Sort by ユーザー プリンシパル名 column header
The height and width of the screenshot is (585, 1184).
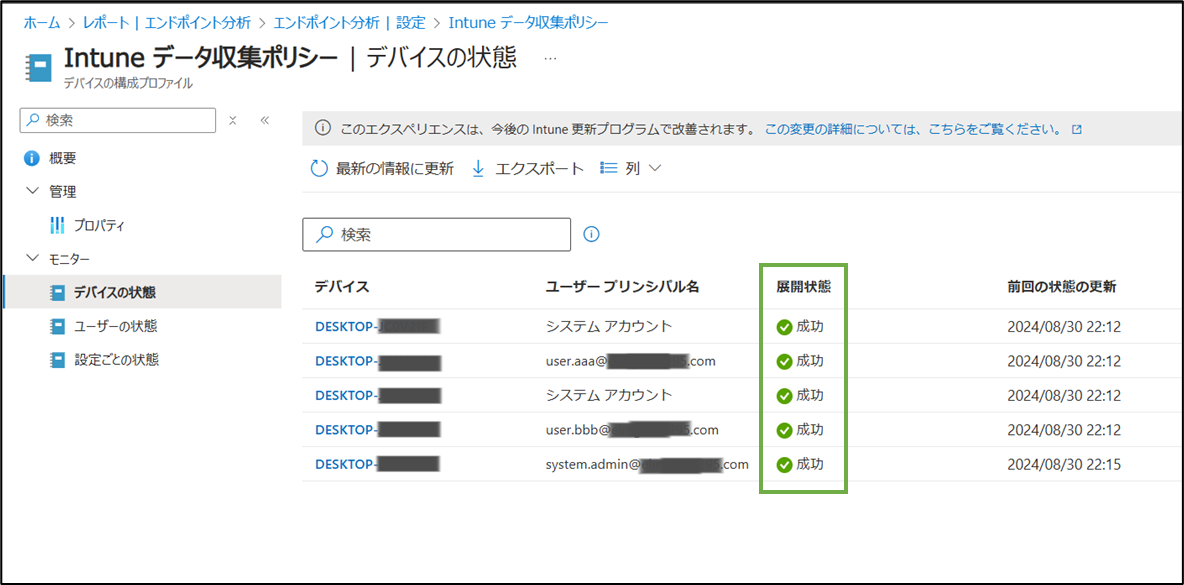click(623, 287)
